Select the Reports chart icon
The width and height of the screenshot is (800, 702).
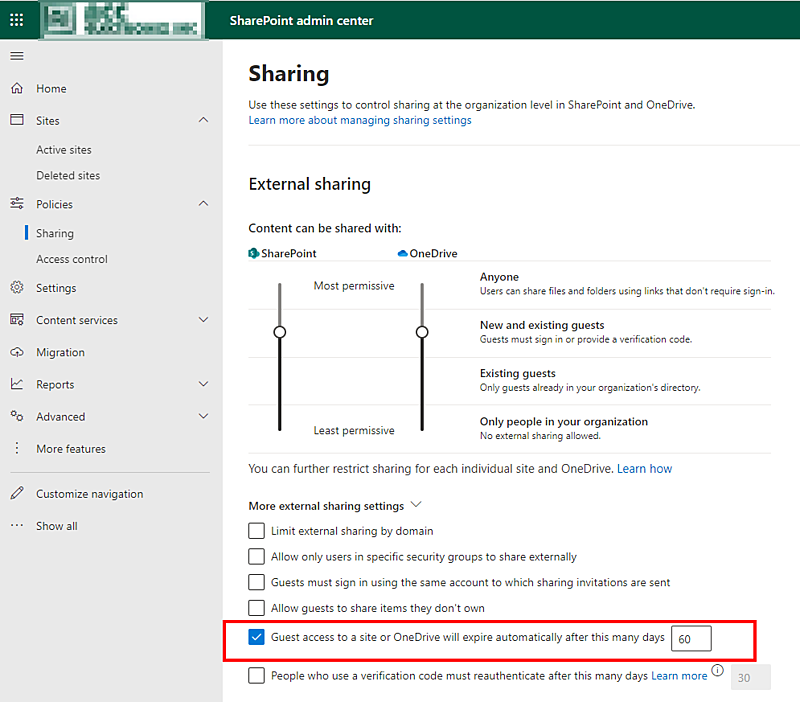pyautogui.click(x=16, y=384)
